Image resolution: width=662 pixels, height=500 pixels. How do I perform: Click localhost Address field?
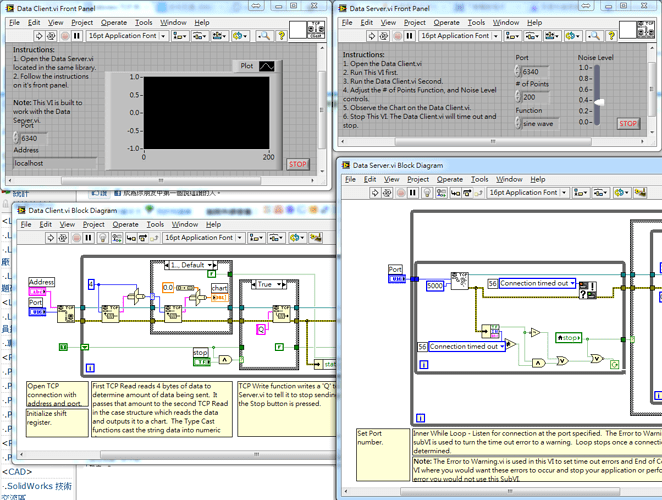pyautogui.click(x=55, y=163)
